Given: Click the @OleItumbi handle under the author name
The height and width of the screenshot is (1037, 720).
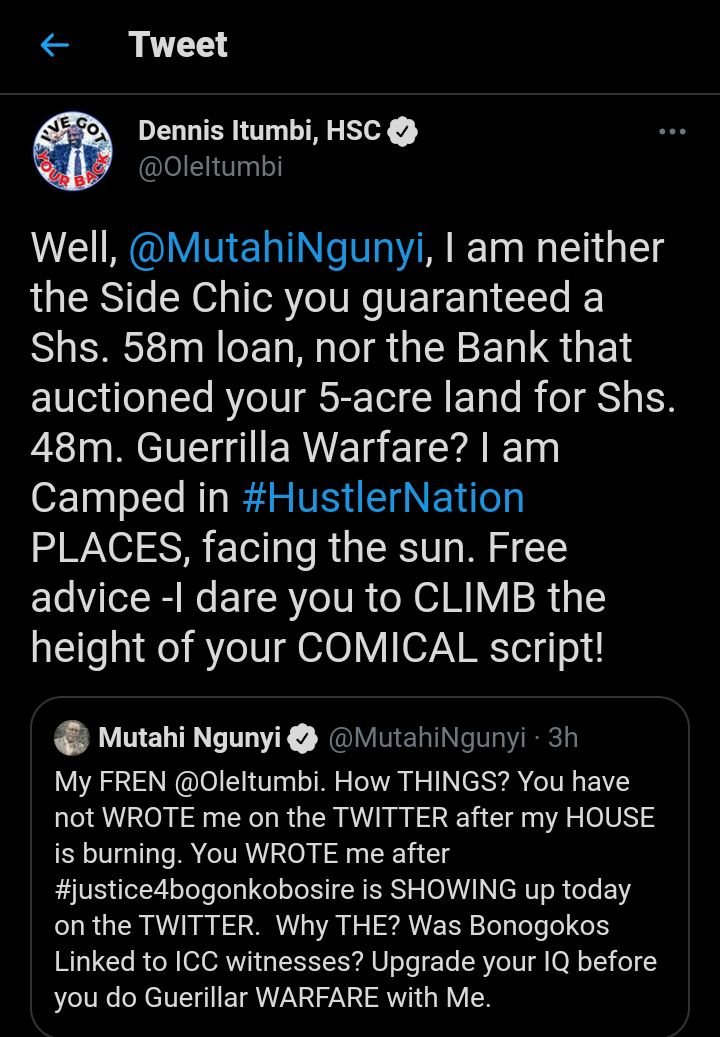Looking at the screenshot, I should (x=210, y=166).
